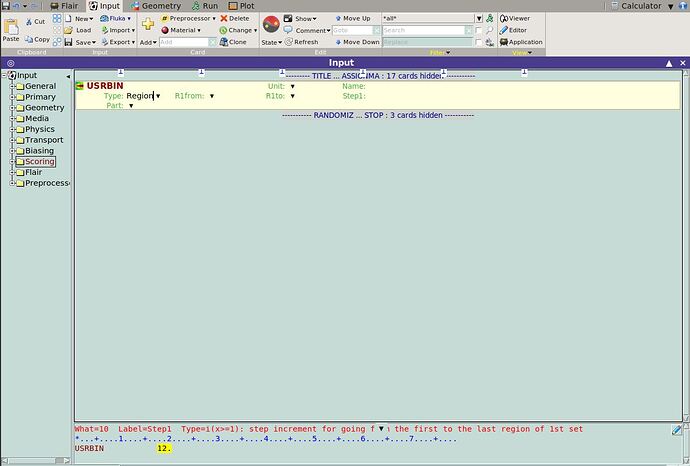Switch to the Plot tab

point(242,6)
